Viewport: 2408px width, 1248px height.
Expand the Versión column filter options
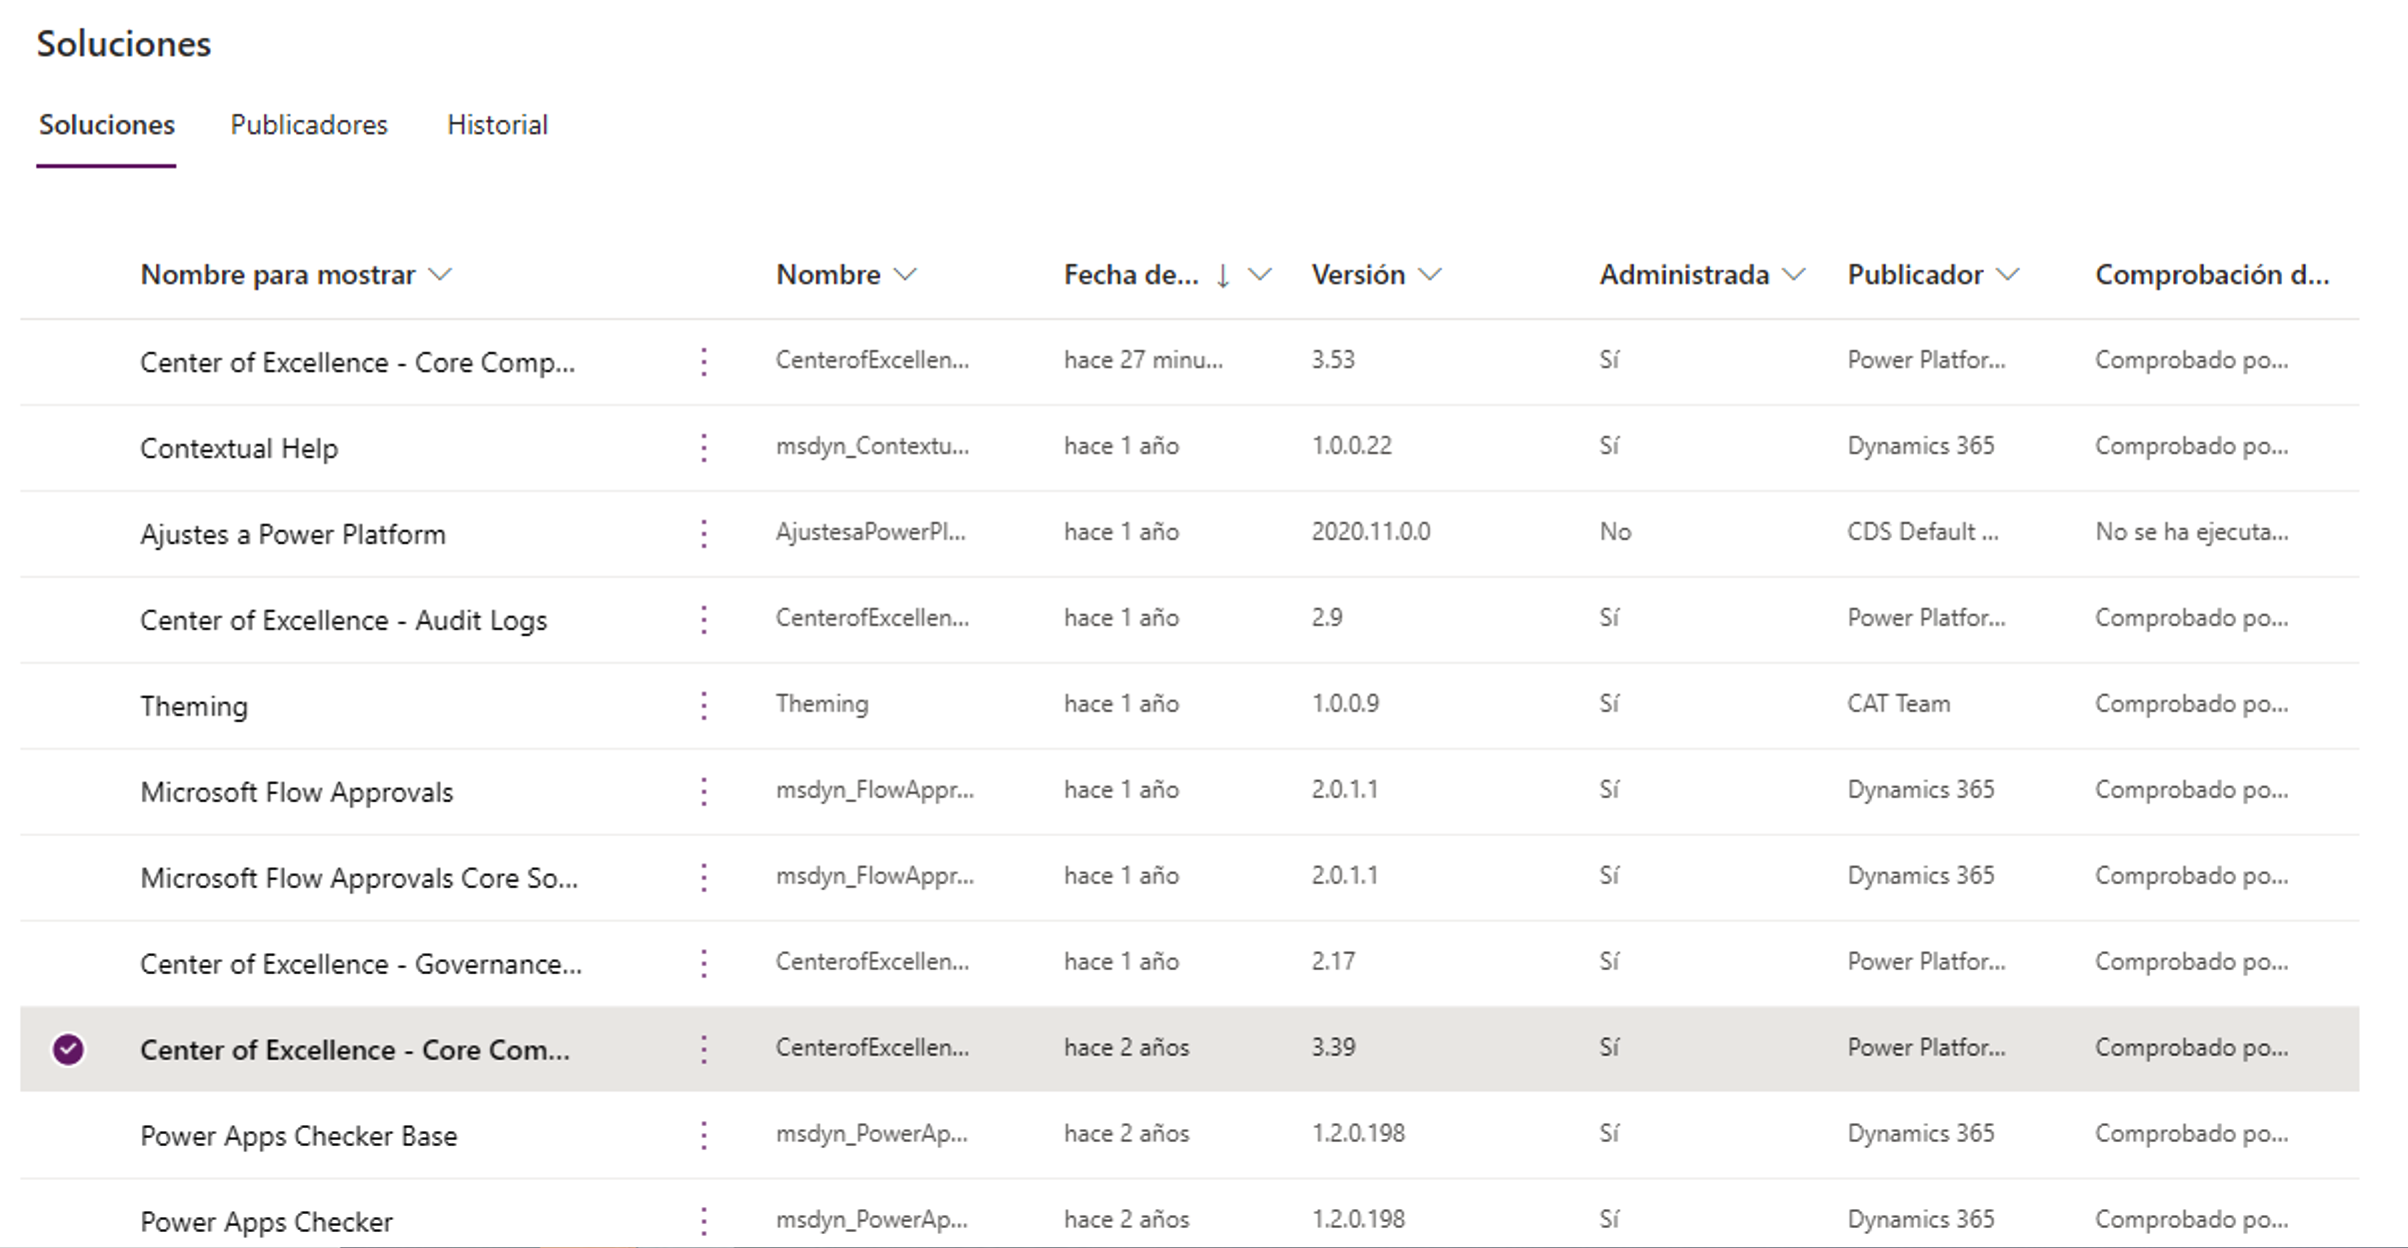coord(1431,274)
